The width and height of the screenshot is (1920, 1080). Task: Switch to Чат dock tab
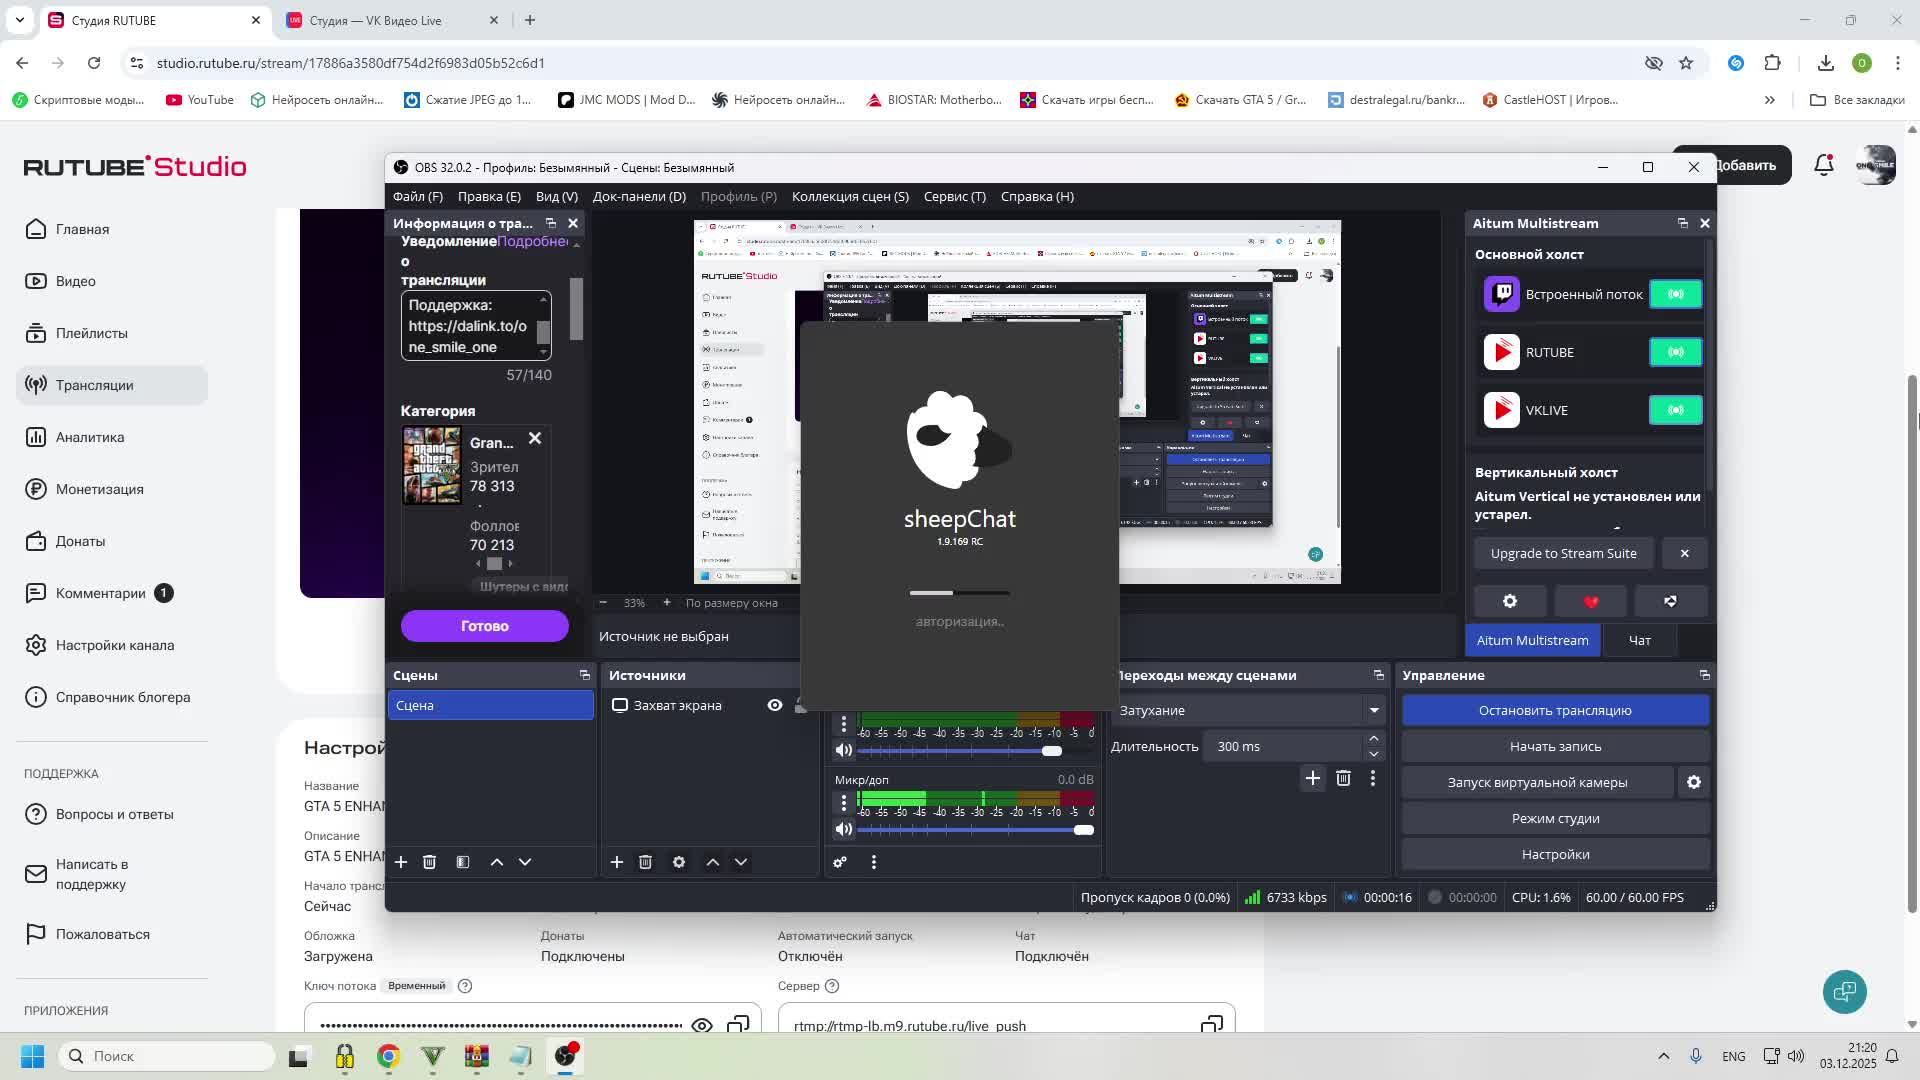pos(1639,641)
